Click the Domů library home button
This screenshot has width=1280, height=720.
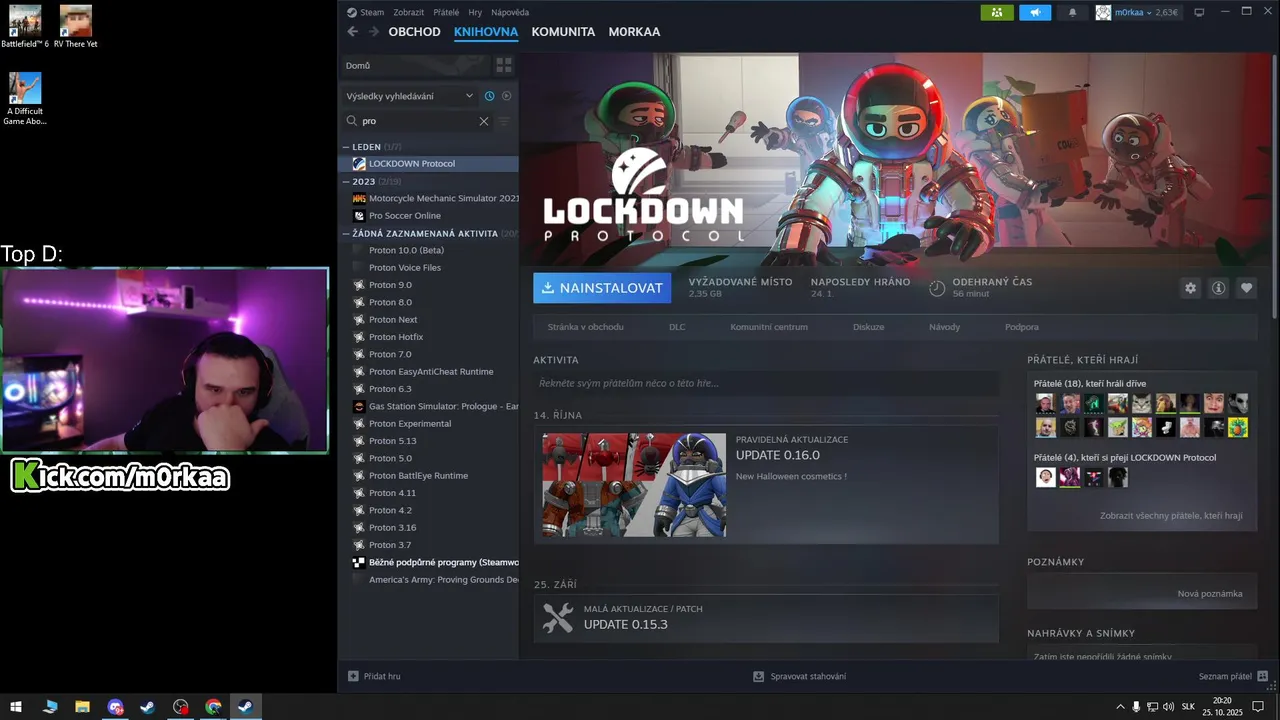[x=415, y=66]
